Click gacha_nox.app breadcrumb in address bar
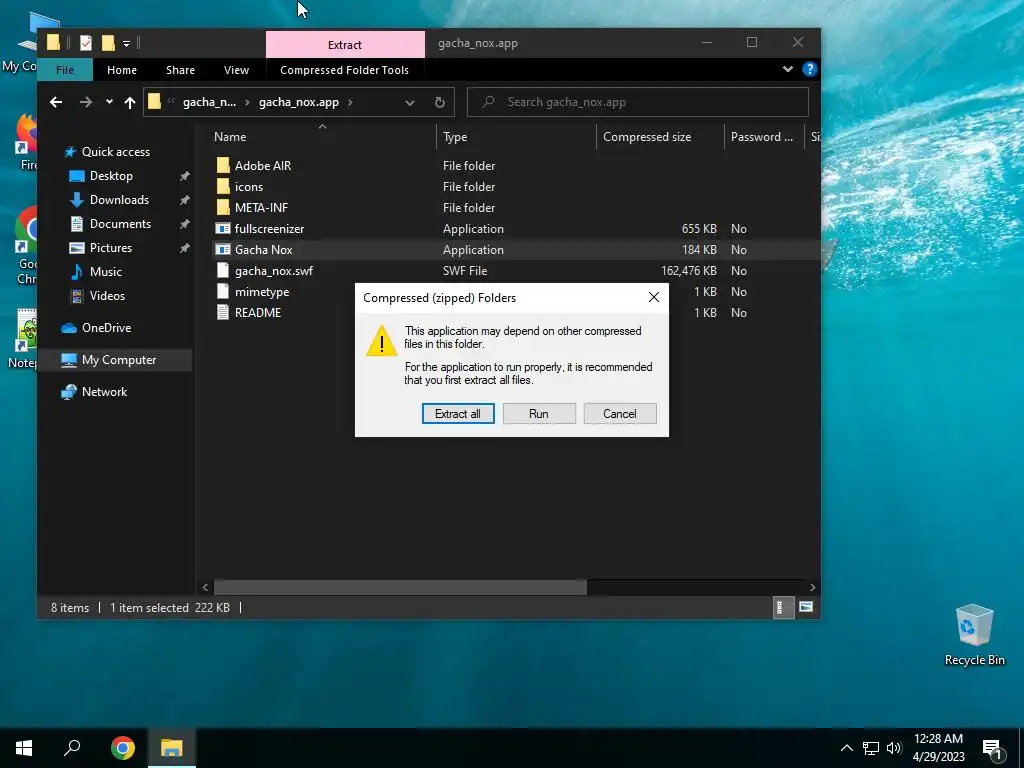Viewport: 1024px width, 768px height. coord(298,102)
